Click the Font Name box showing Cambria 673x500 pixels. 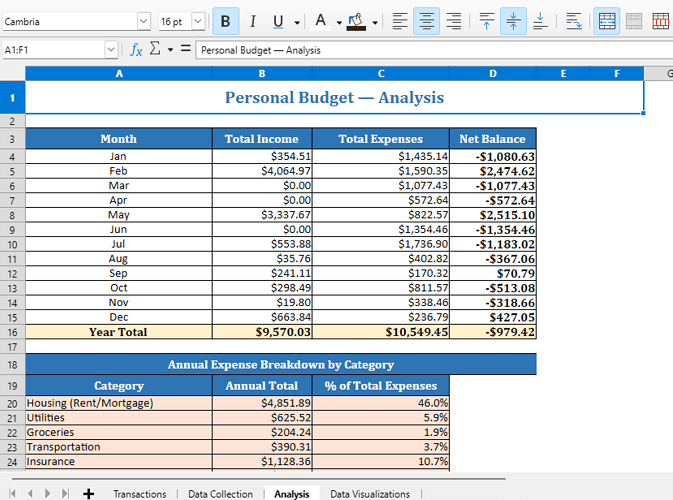[70, 21]
